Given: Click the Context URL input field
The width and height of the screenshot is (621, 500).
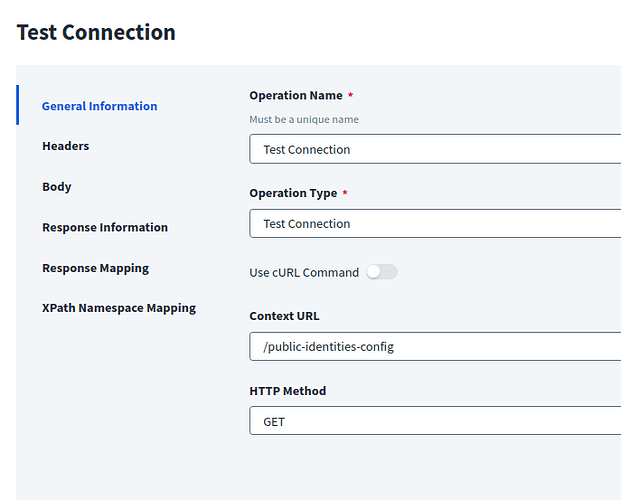Looking at the screenshot, I should [x=434, y=347].
